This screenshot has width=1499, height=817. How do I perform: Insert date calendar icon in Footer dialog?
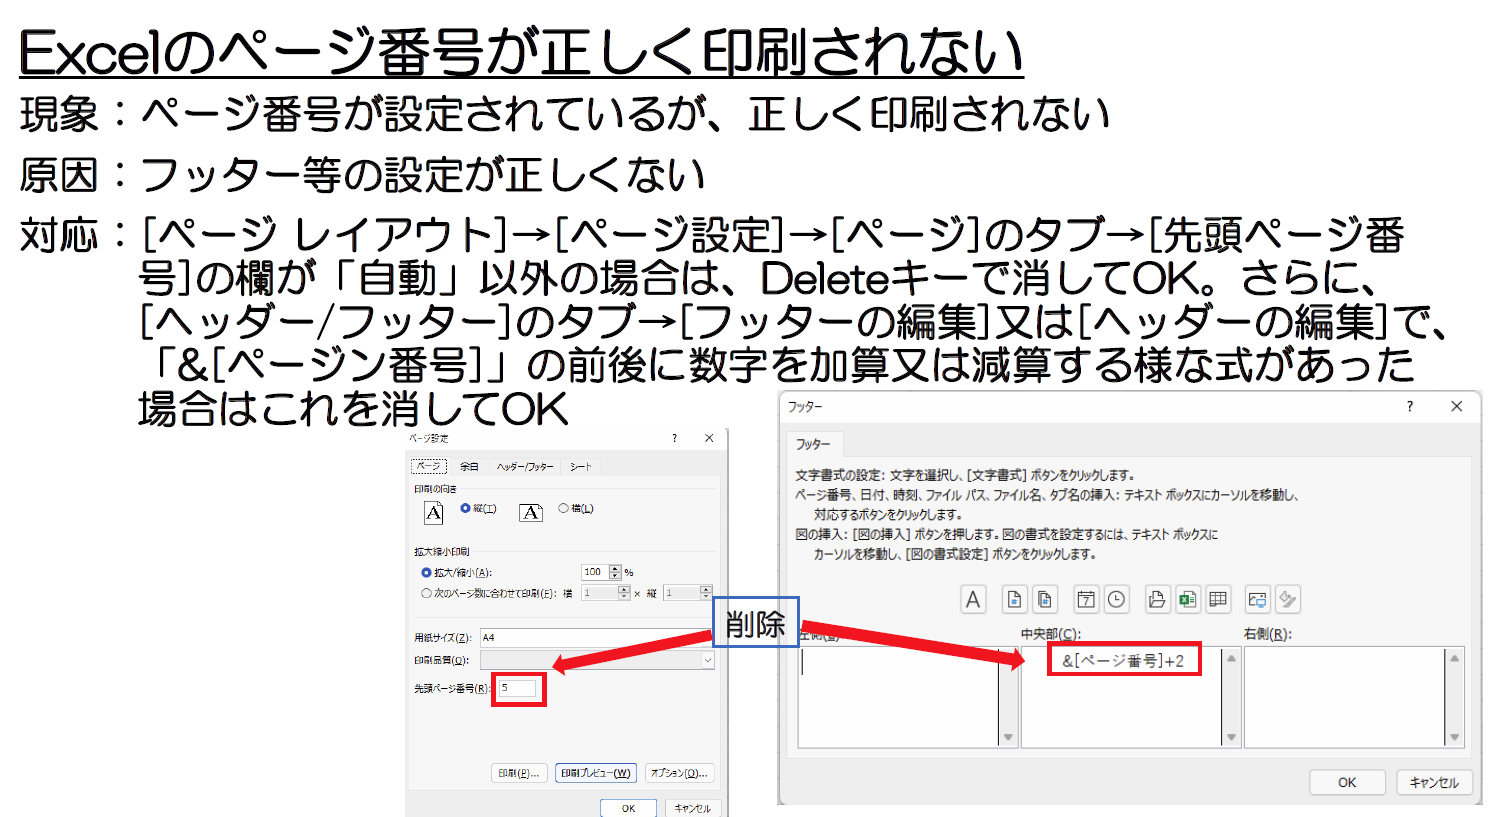click(1086, 599)
